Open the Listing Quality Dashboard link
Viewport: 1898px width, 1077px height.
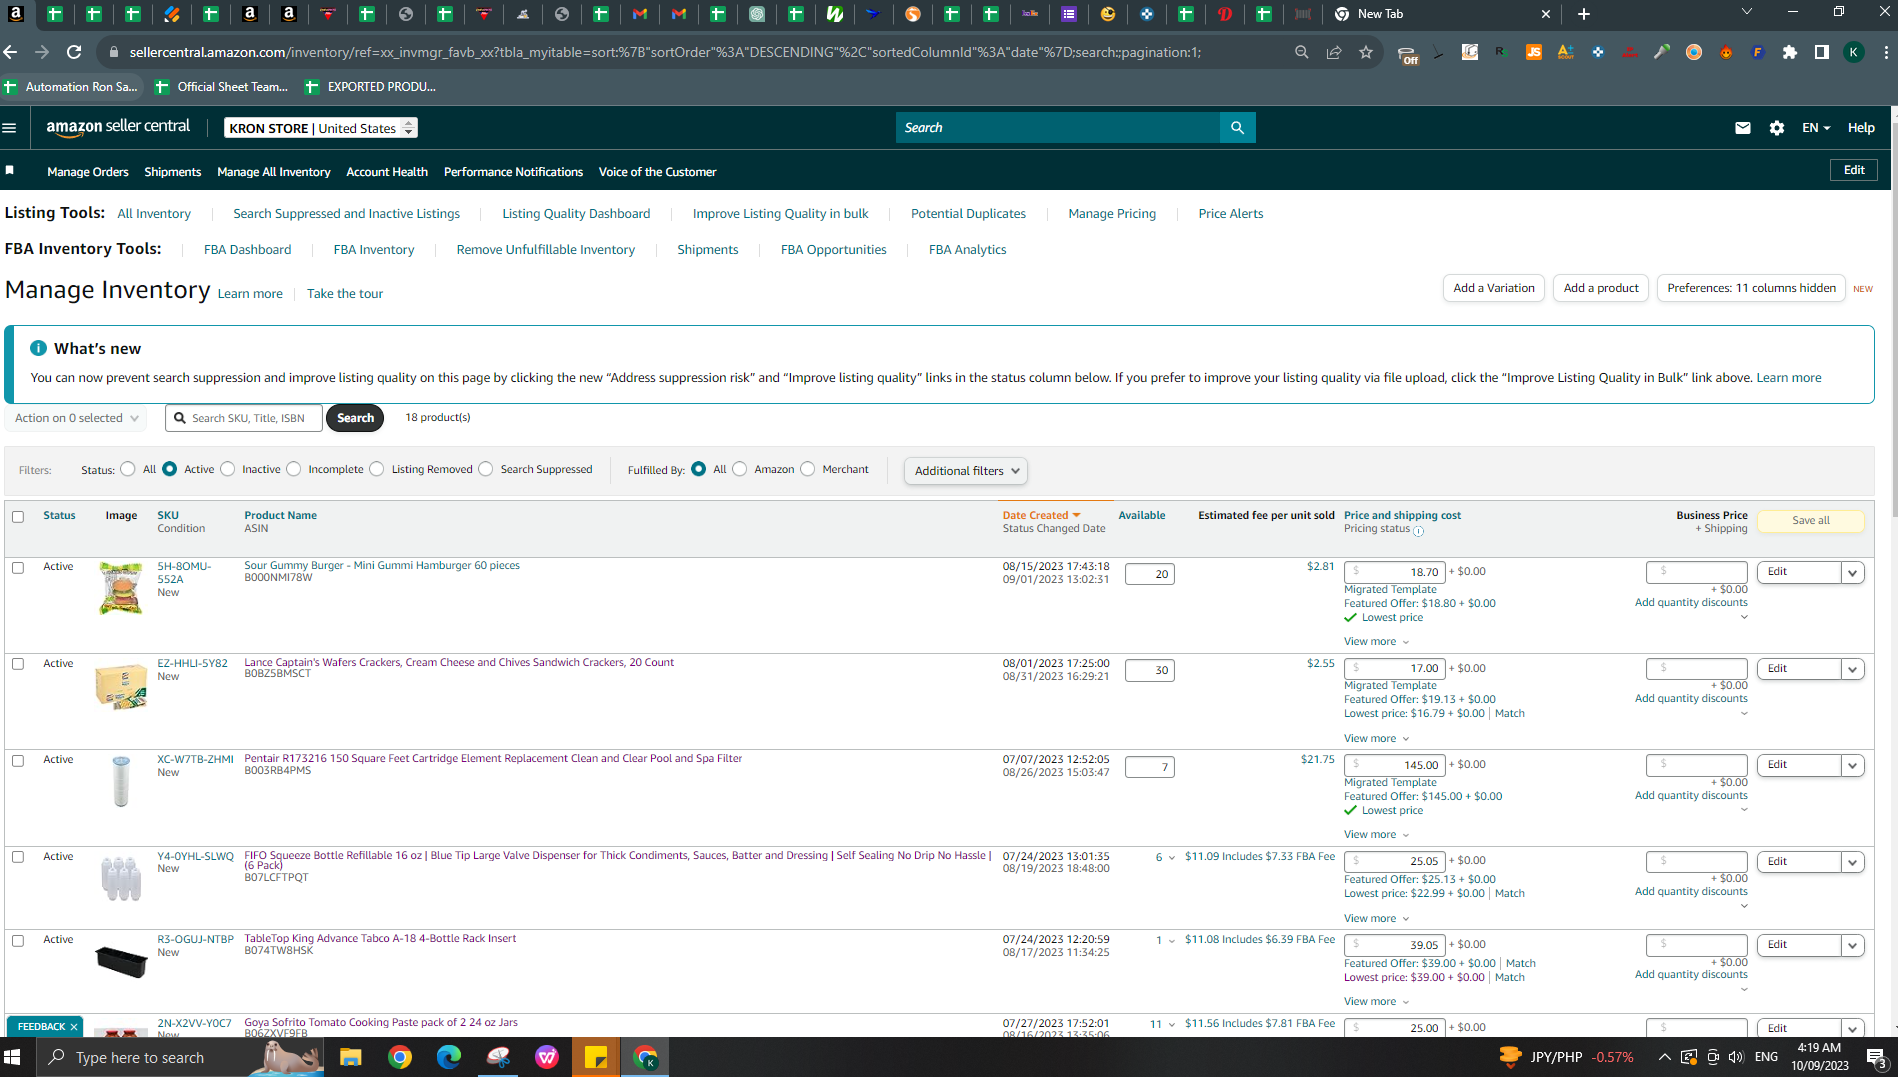[x=576, y=214]
